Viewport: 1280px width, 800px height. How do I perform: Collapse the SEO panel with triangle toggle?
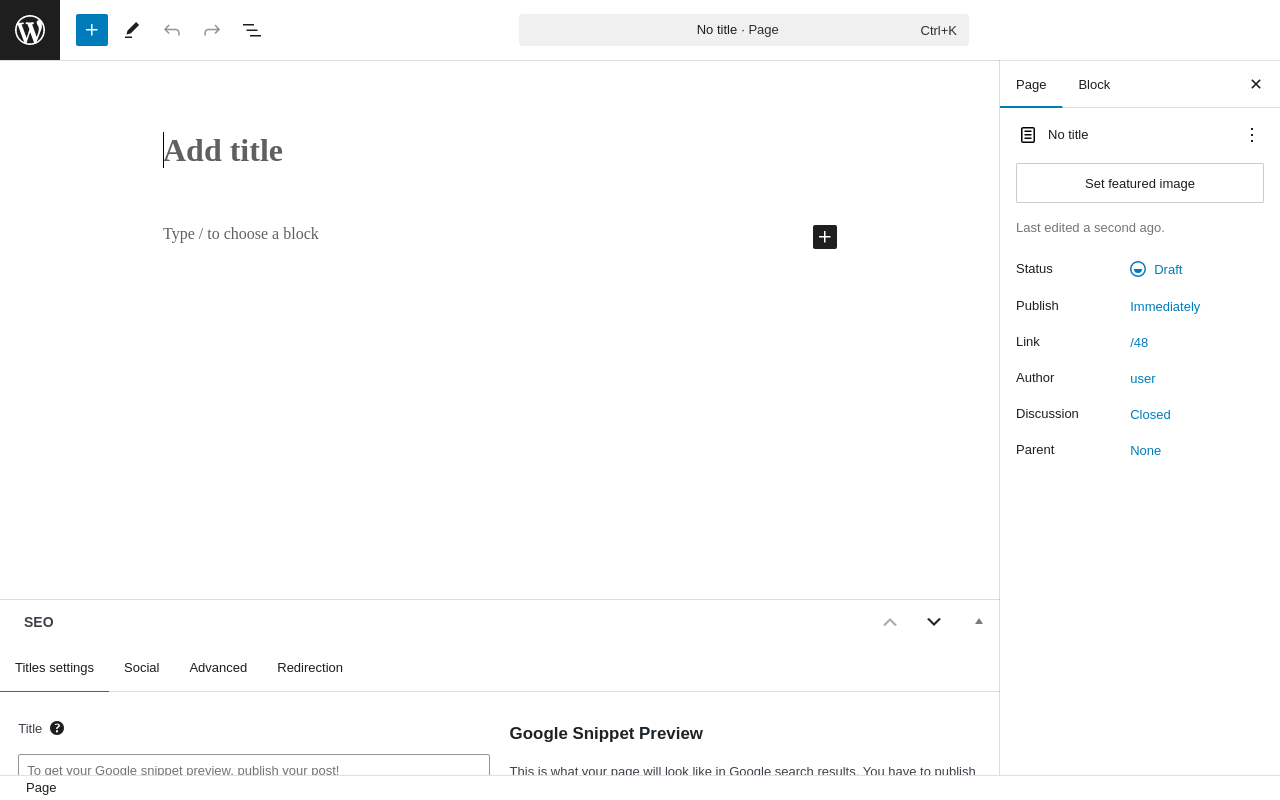coord(979,621)
